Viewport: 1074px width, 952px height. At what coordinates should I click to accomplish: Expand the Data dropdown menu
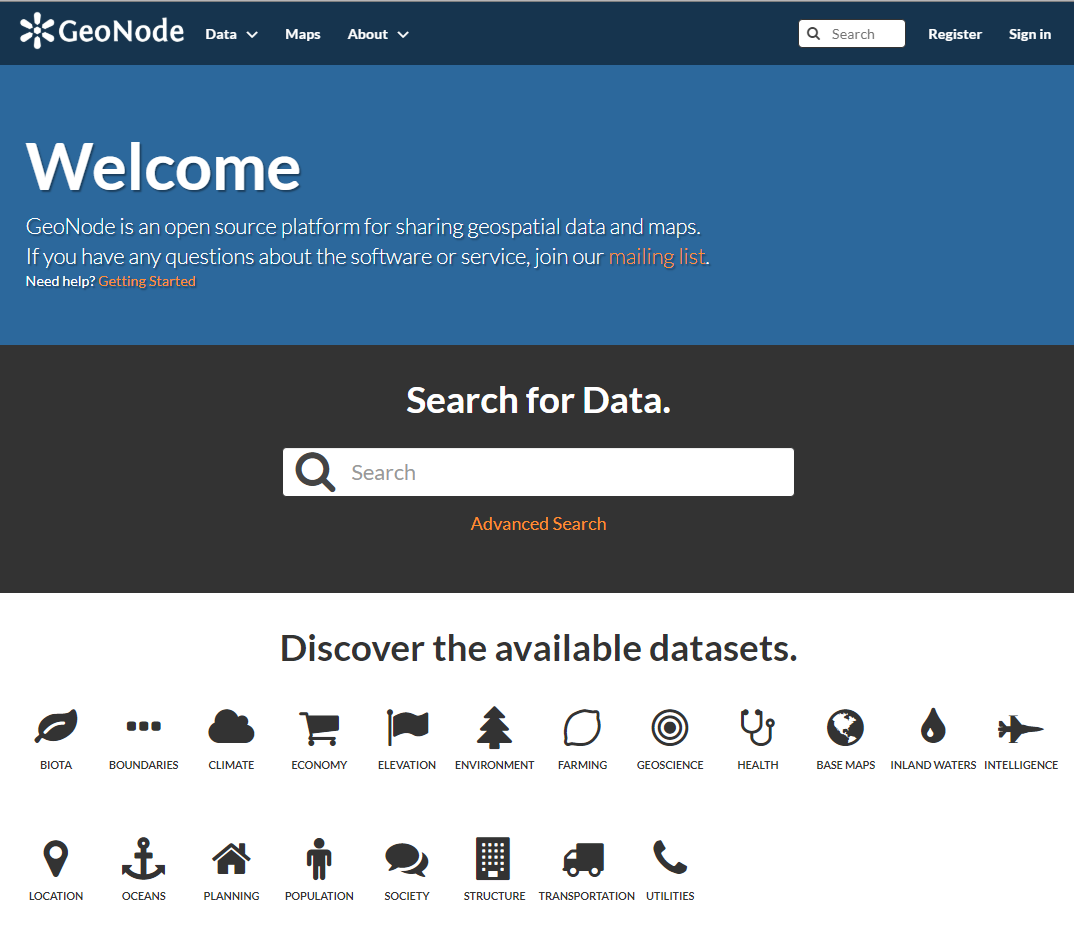232,34
